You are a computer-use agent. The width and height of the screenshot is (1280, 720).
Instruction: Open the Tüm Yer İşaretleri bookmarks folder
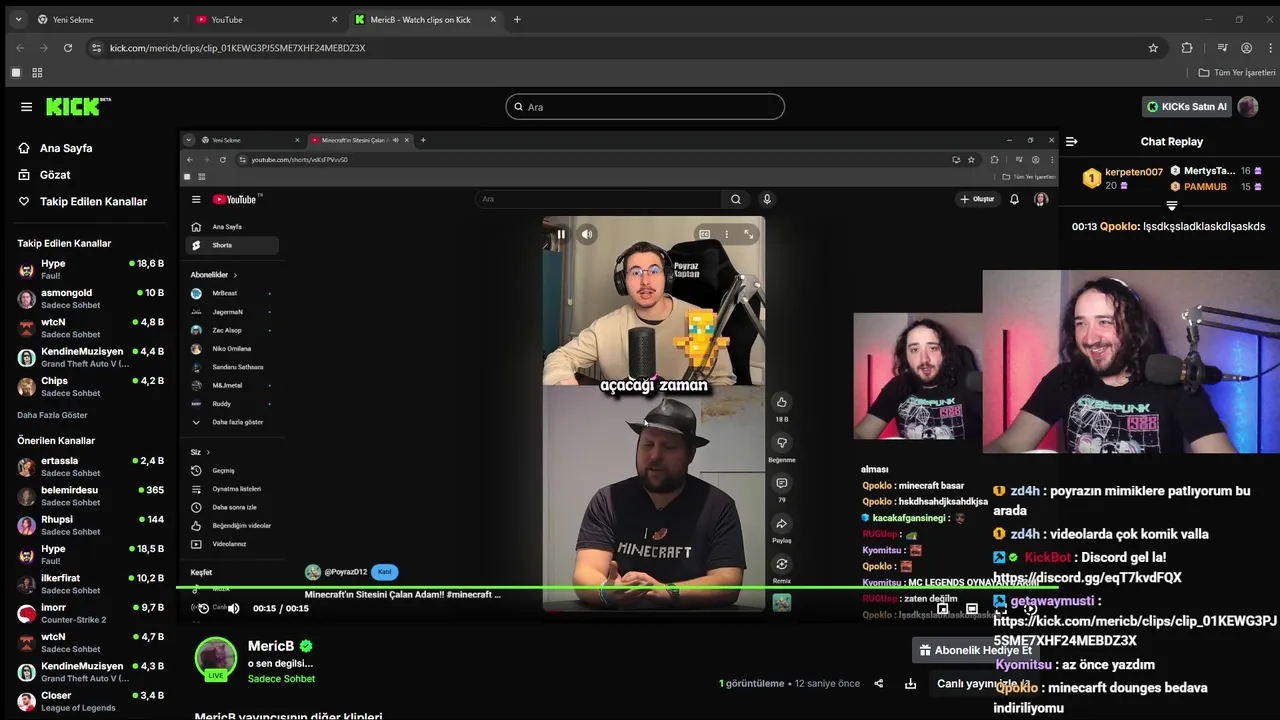[1237, 73]
